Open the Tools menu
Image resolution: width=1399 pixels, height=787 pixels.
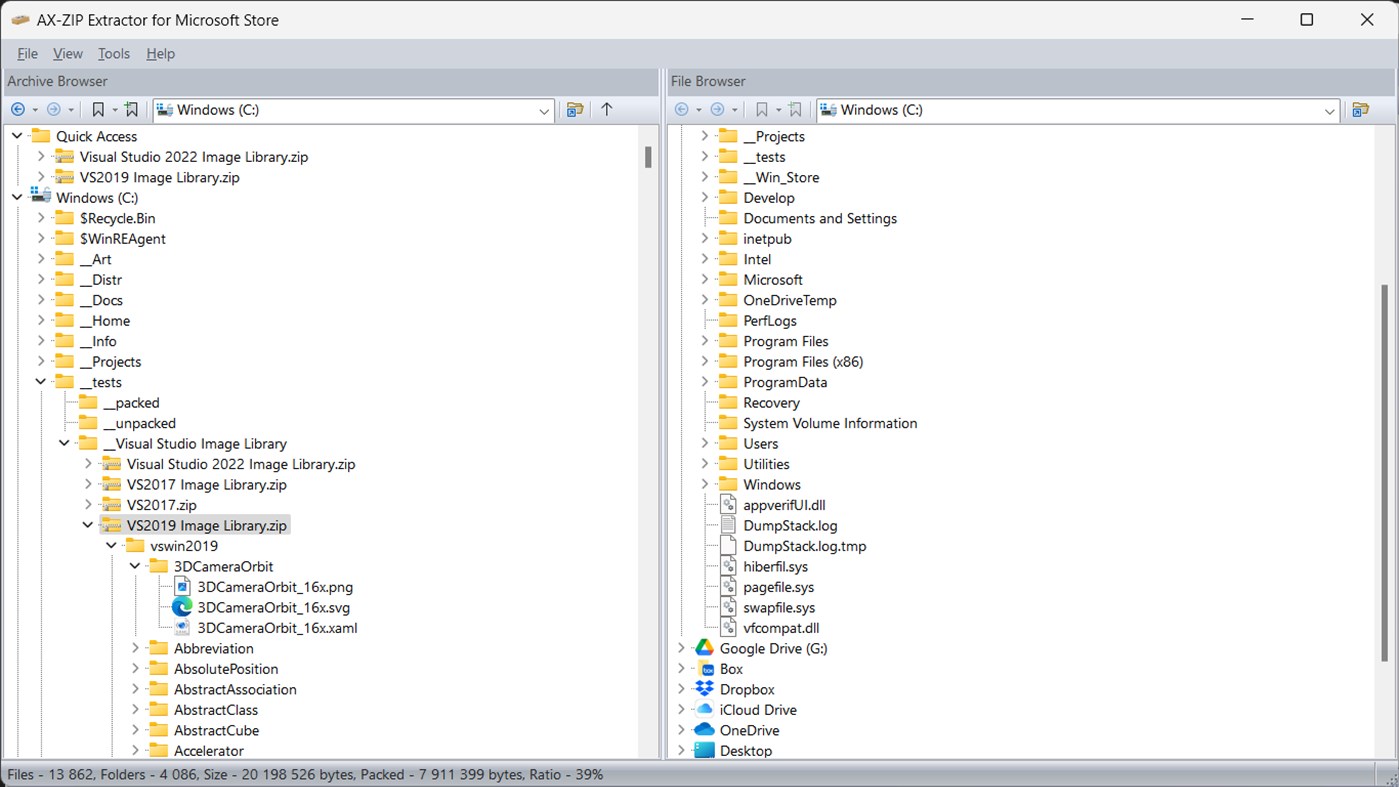point(113,53)
